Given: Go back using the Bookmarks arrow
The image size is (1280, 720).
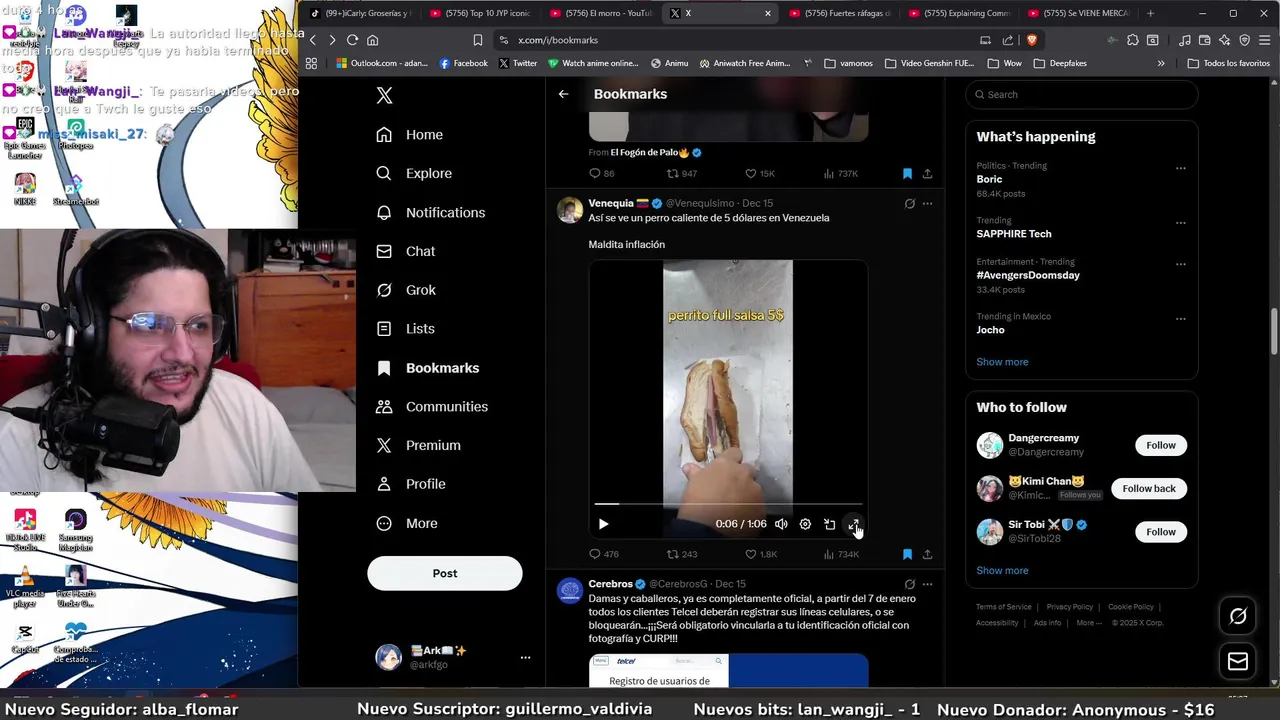Looking at the screenshot, I should (x=563, y=94).
